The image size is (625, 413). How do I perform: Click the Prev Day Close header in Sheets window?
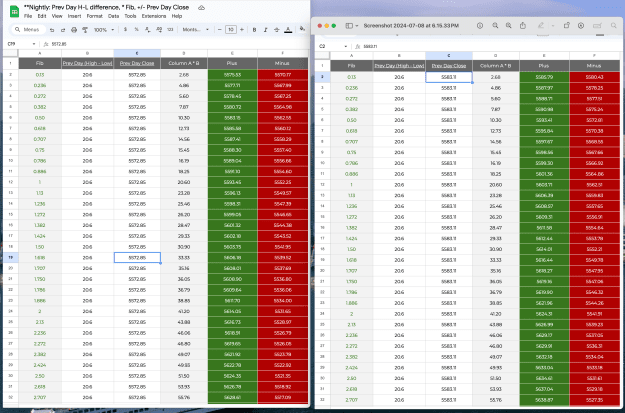pos(137,63)
